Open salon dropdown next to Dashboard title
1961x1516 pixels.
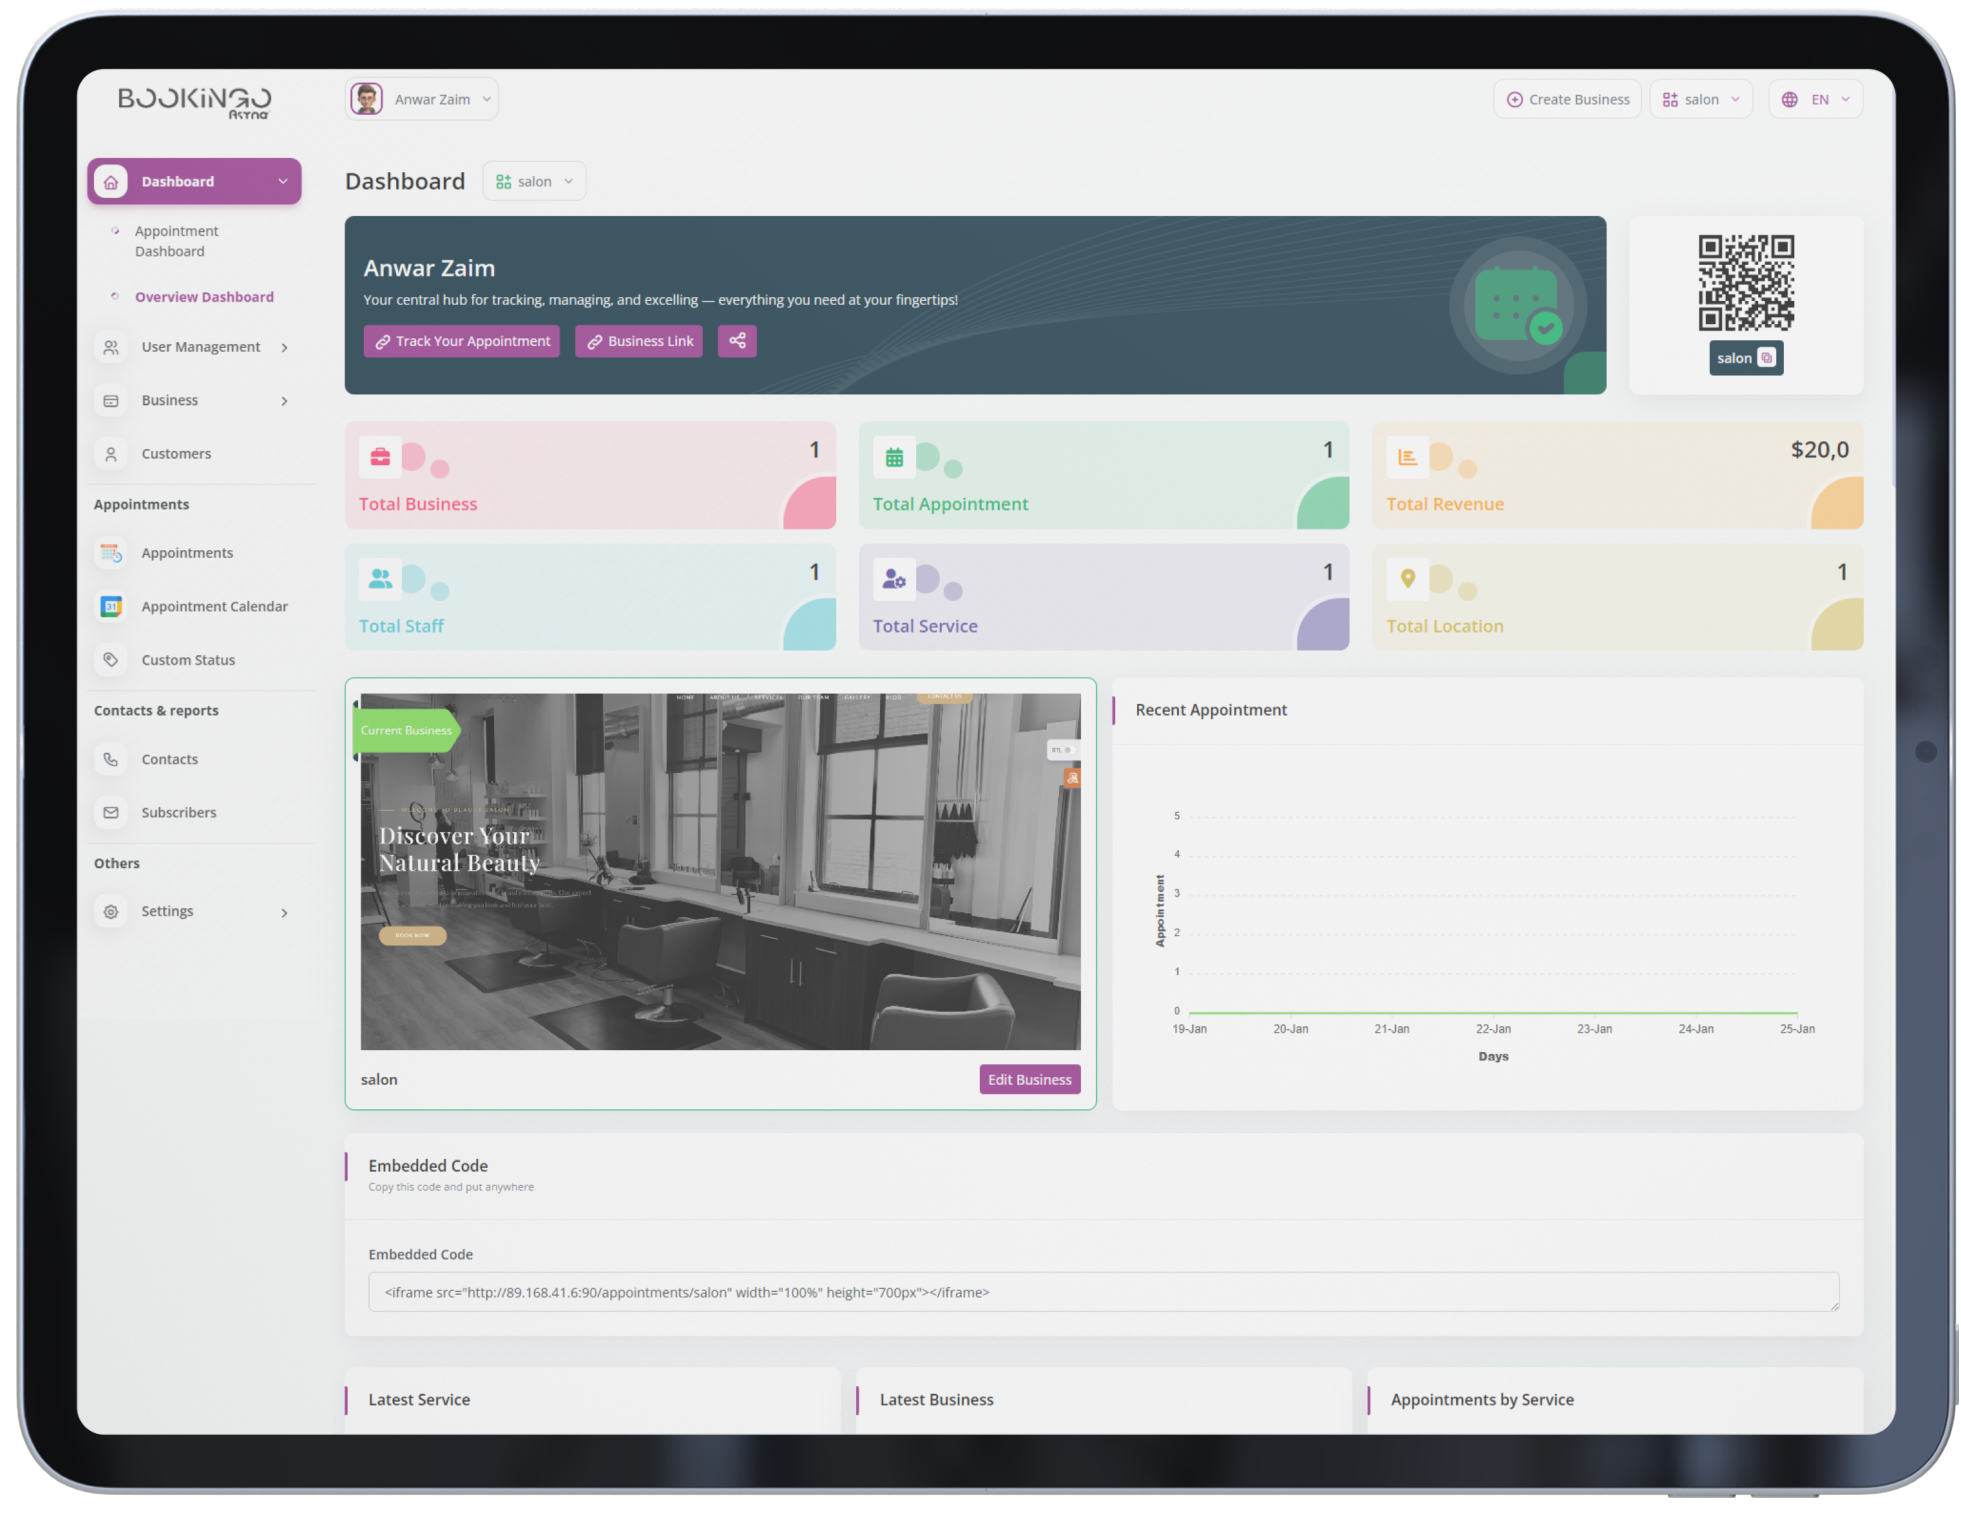point(534,182)
